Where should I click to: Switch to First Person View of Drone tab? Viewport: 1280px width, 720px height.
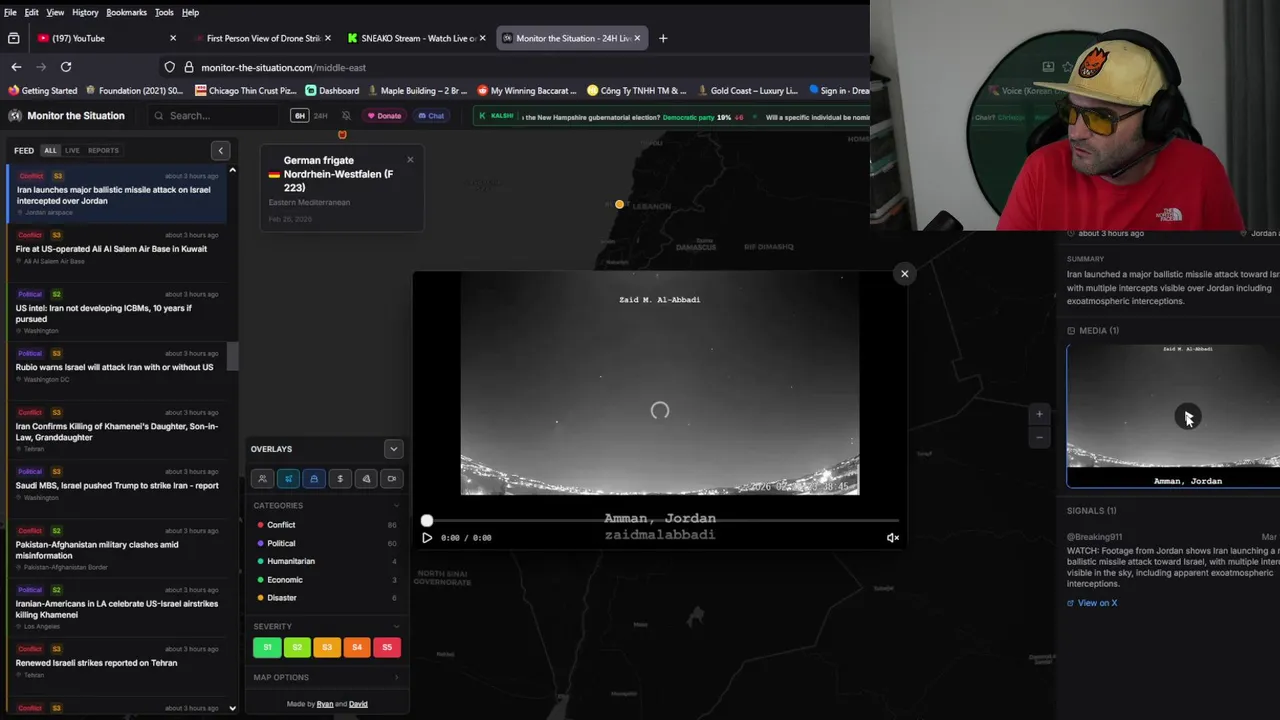coord(263,38)
